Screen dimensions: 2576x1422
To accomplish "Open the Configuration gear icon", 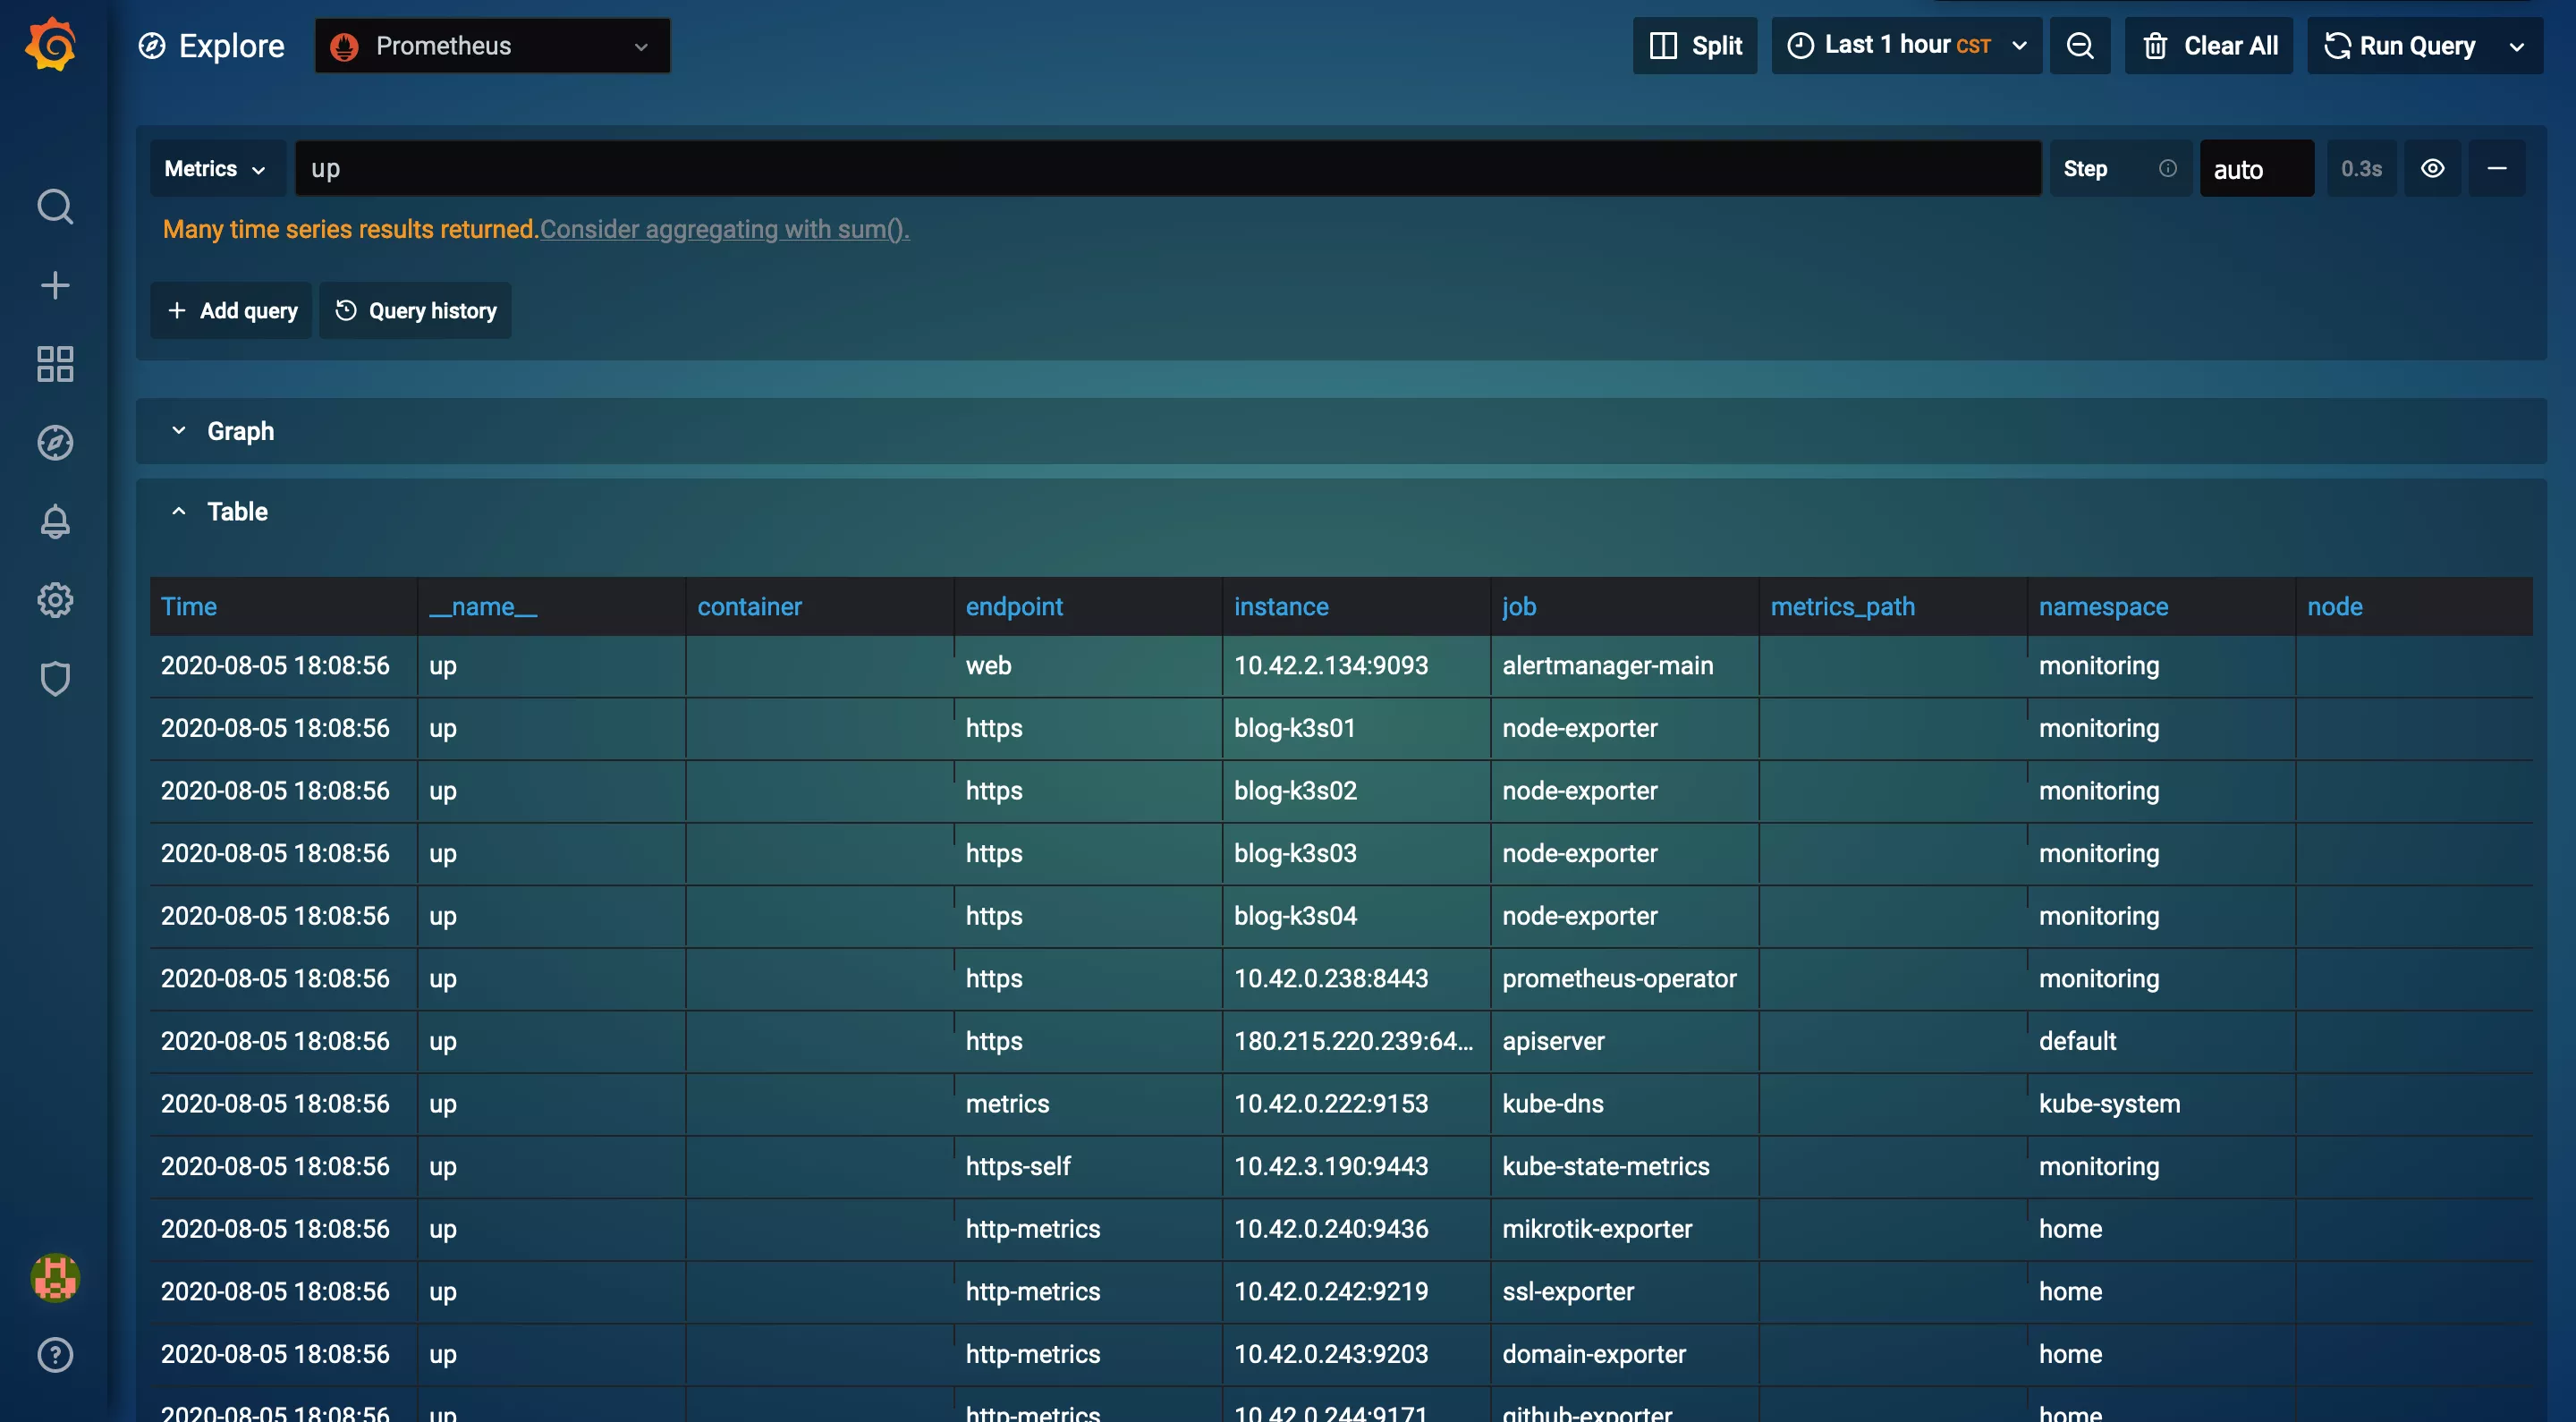I will pos(55,600).
